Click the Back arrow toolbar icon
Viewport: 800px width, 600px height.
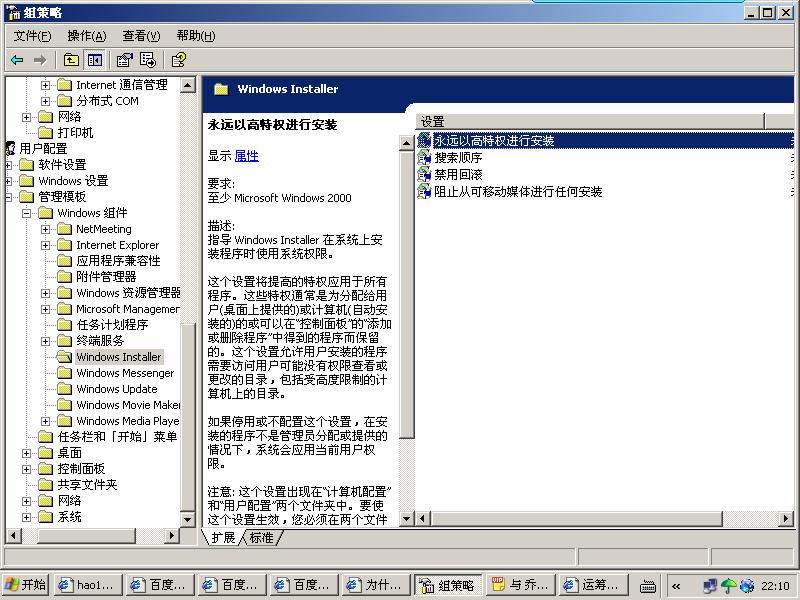point(17,60)
